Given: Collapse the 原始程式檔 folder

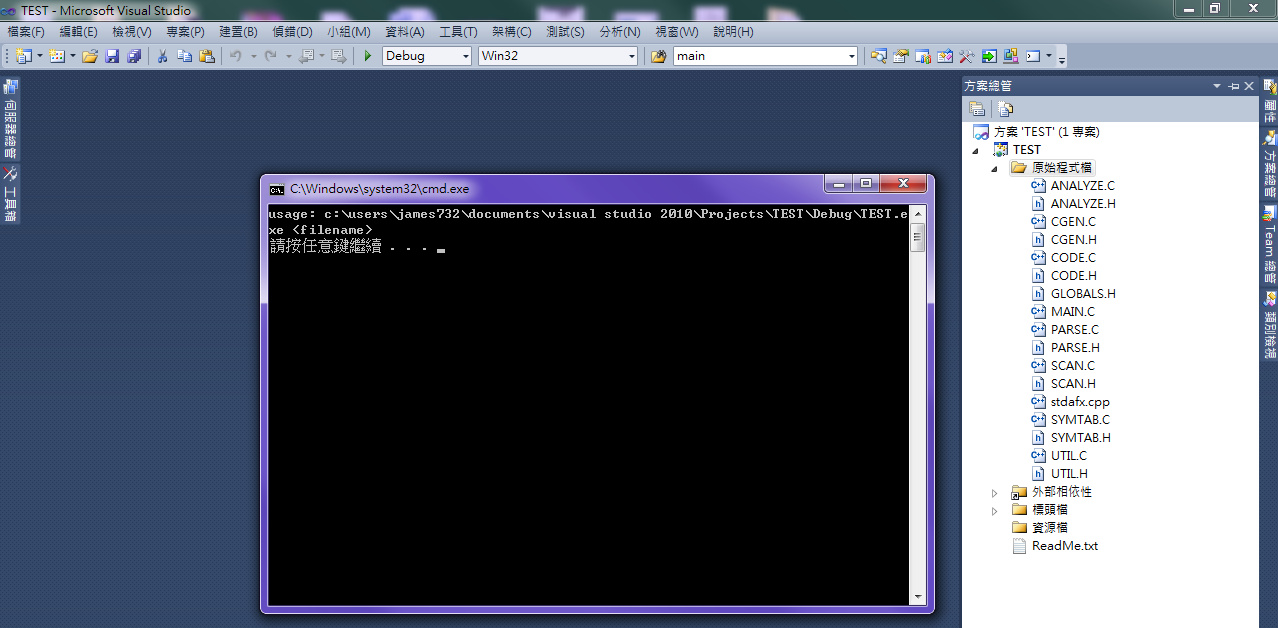Looking at the screenshot, I should point(995,169).
